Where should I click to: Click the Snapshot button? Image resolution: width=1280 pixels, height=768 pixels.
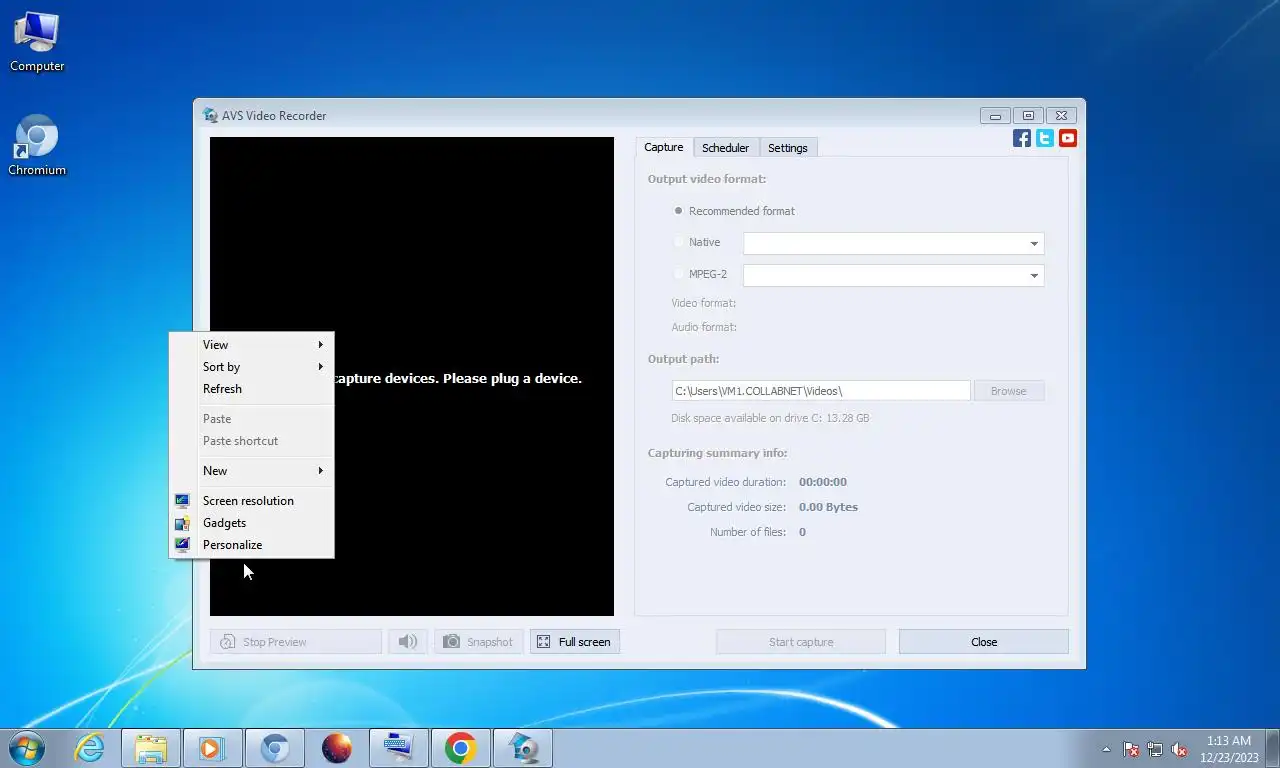(x=478, y=642)
